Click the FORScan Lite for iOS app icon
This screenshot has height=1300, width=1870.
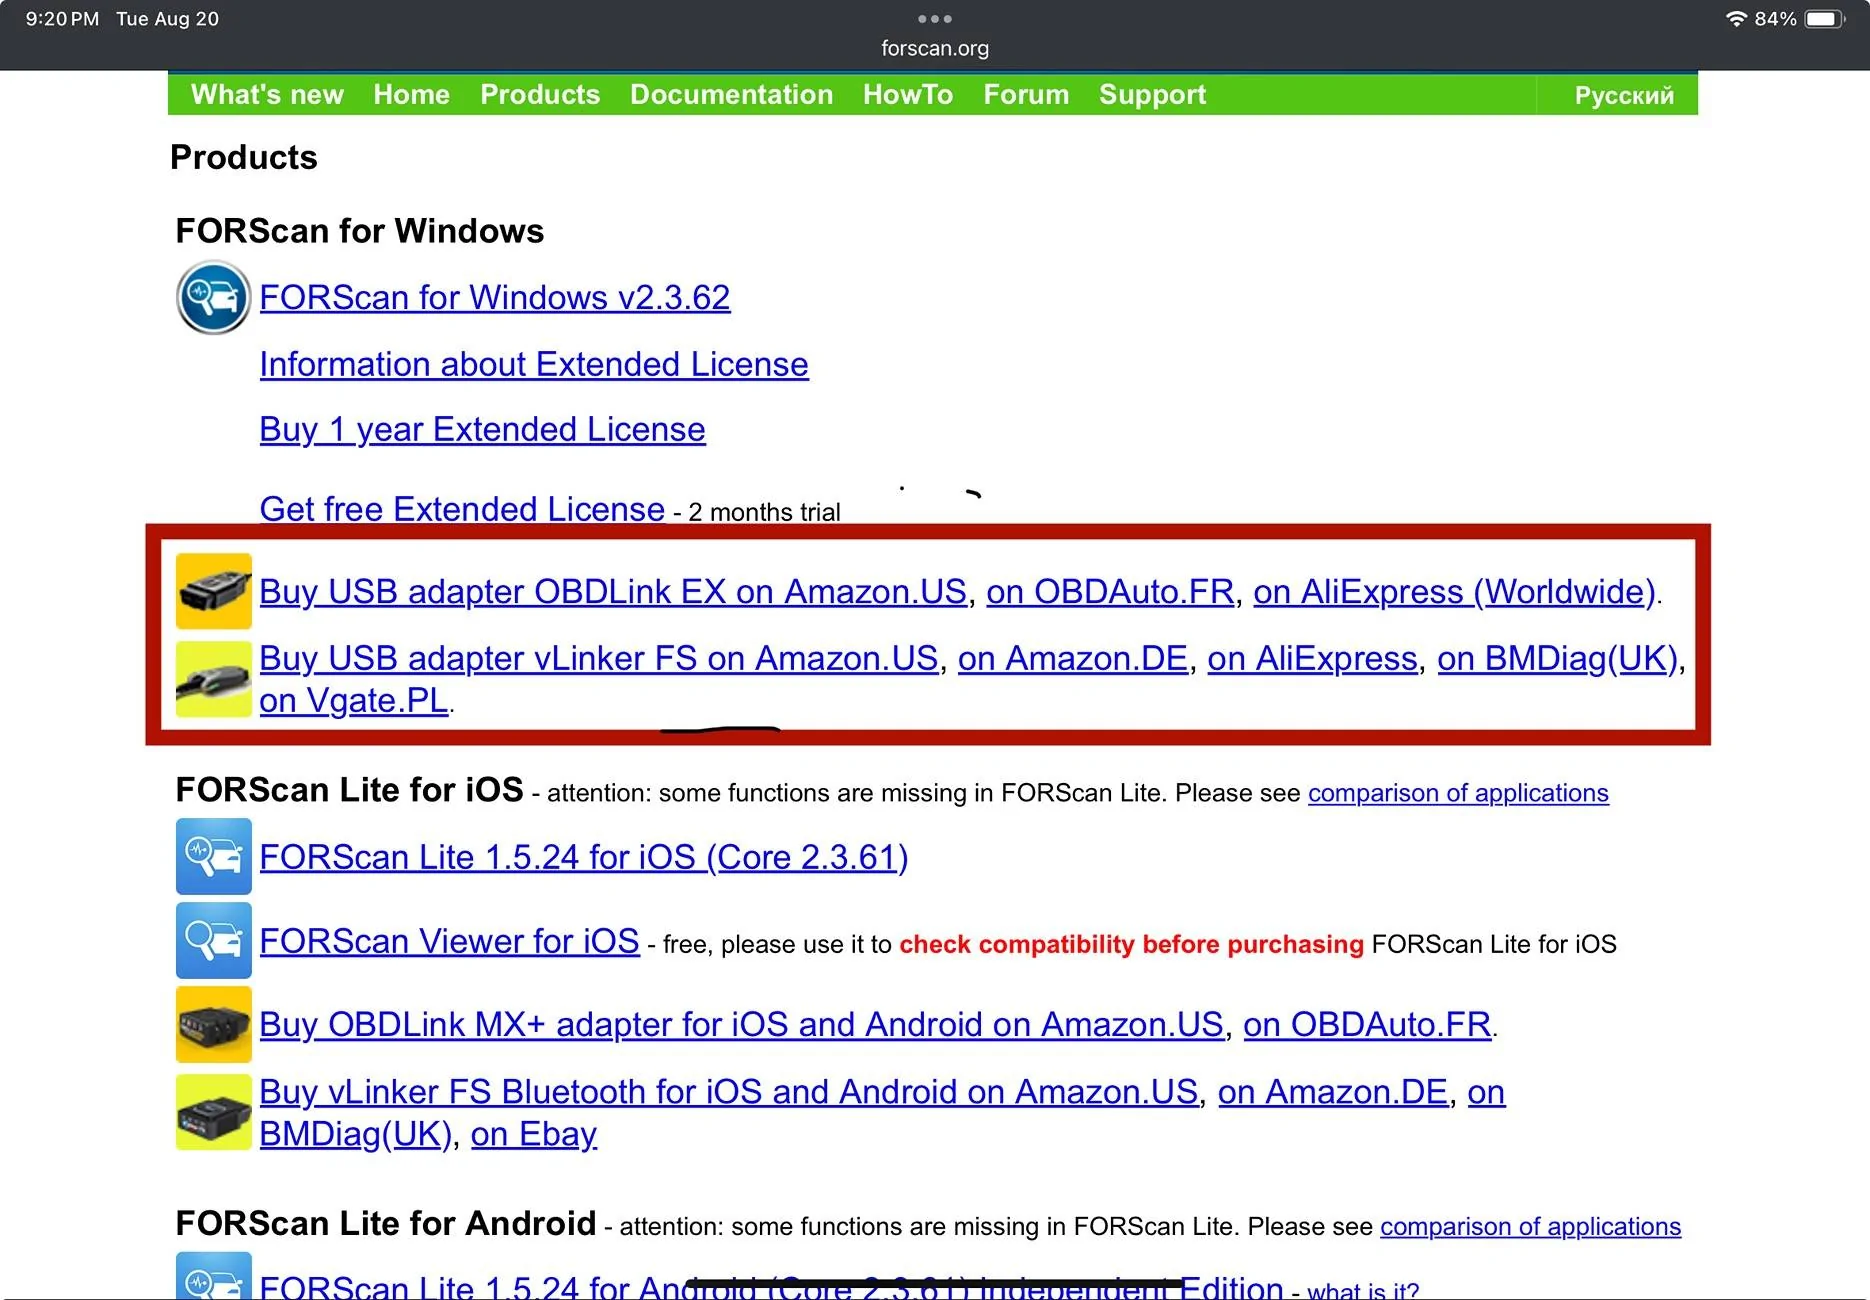(x=213, y=856)
